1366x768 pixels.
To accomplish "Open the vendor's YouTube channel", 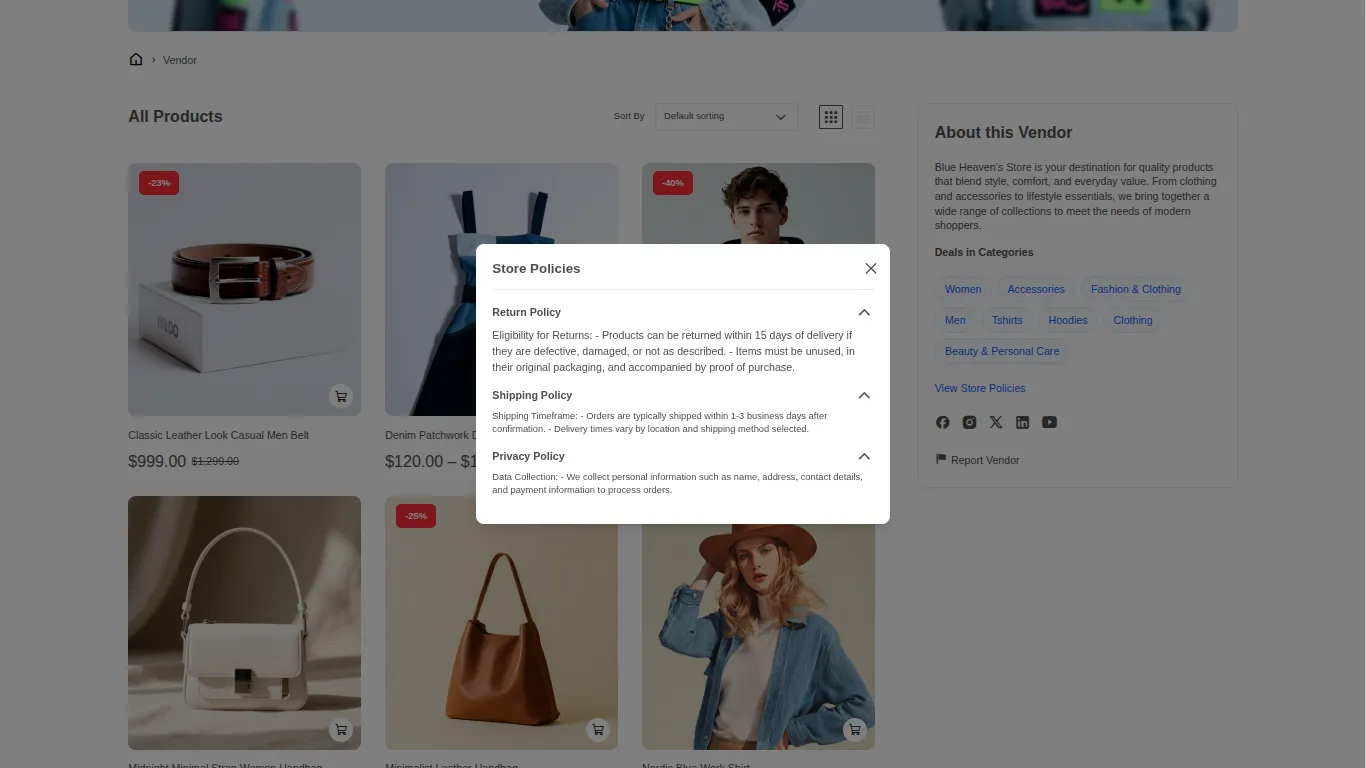I will click(x=1049, y=422).
